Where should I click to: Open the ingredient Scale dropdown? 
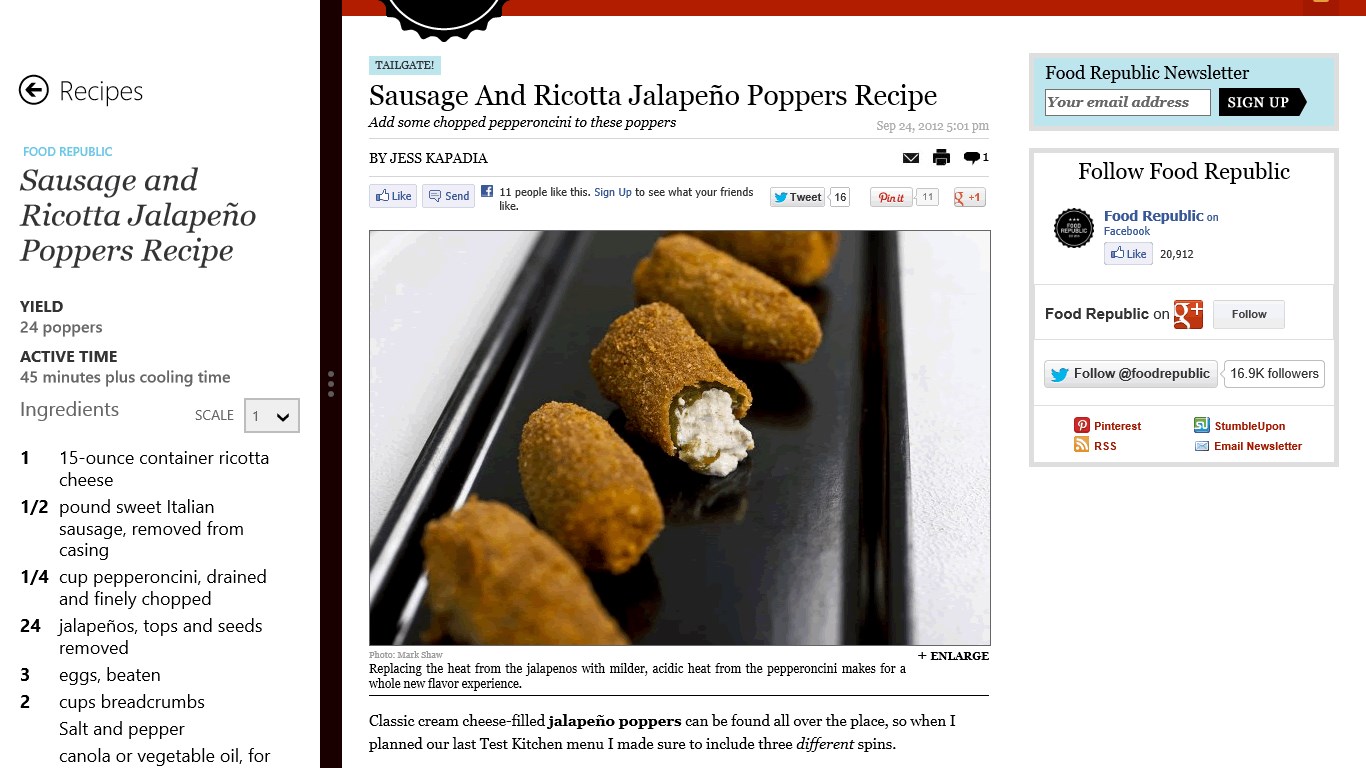tap(272, 416)
